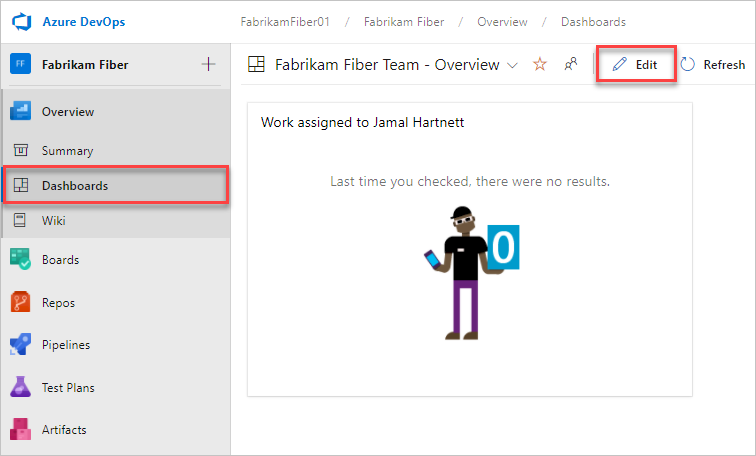Click the FF project avatar icon

[x=20, y=64]
